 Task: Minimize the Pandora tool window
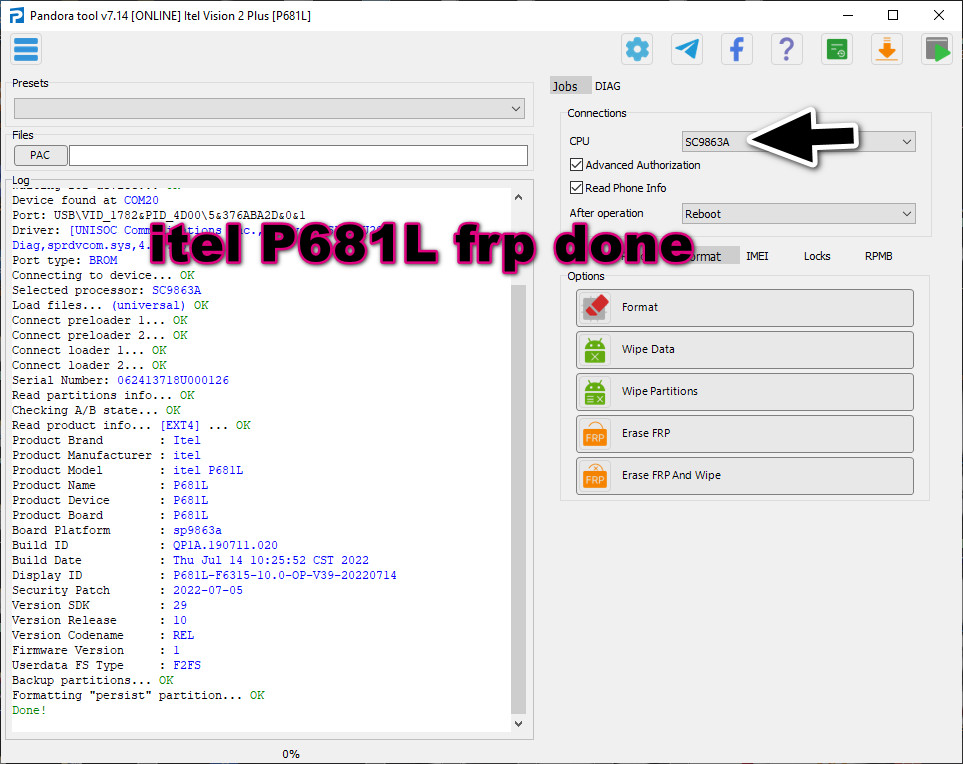coord(848,15)
